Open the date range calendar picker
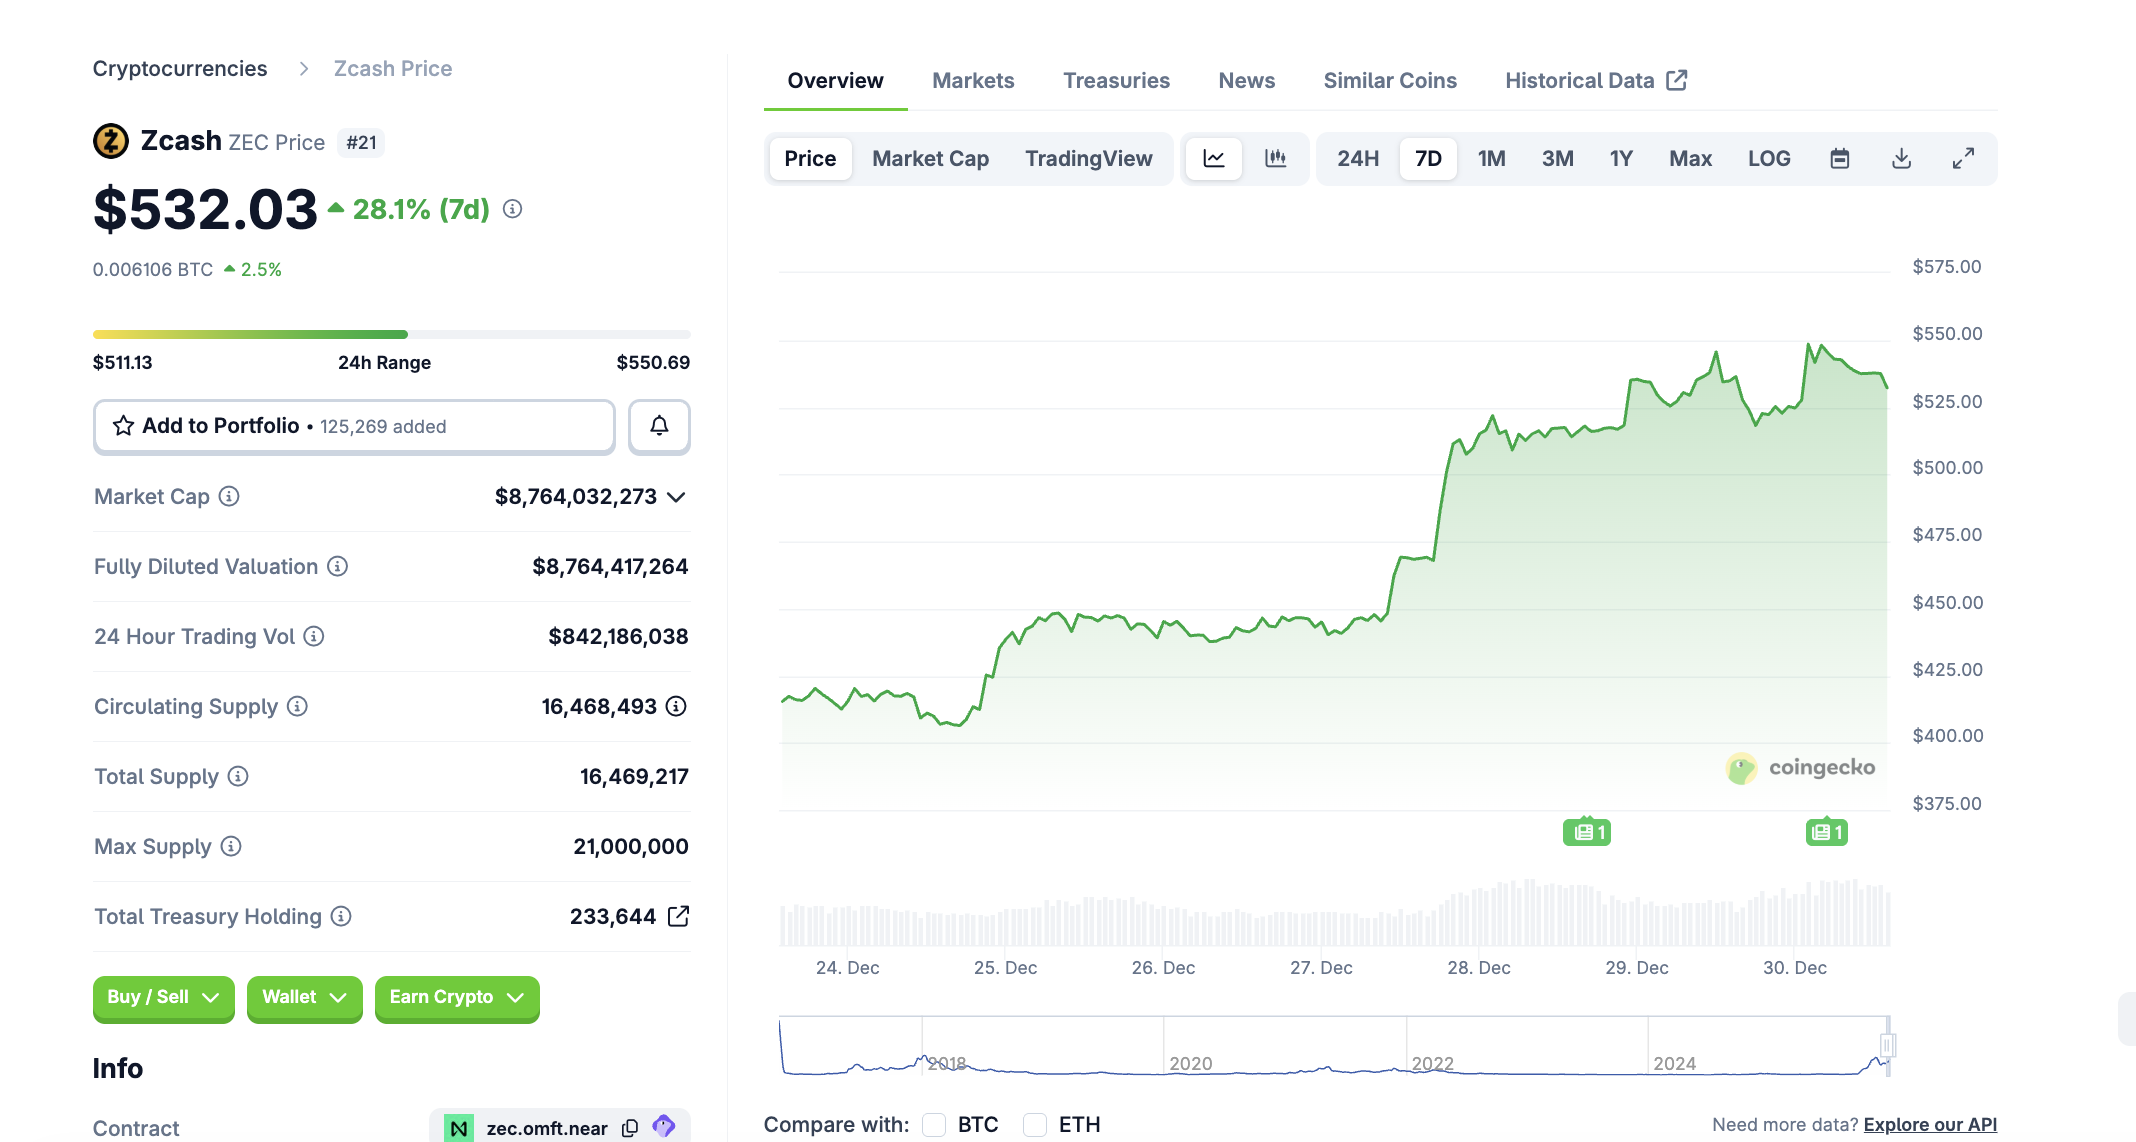Screen dimensions: 2136x1142 tap(1840, 158)
